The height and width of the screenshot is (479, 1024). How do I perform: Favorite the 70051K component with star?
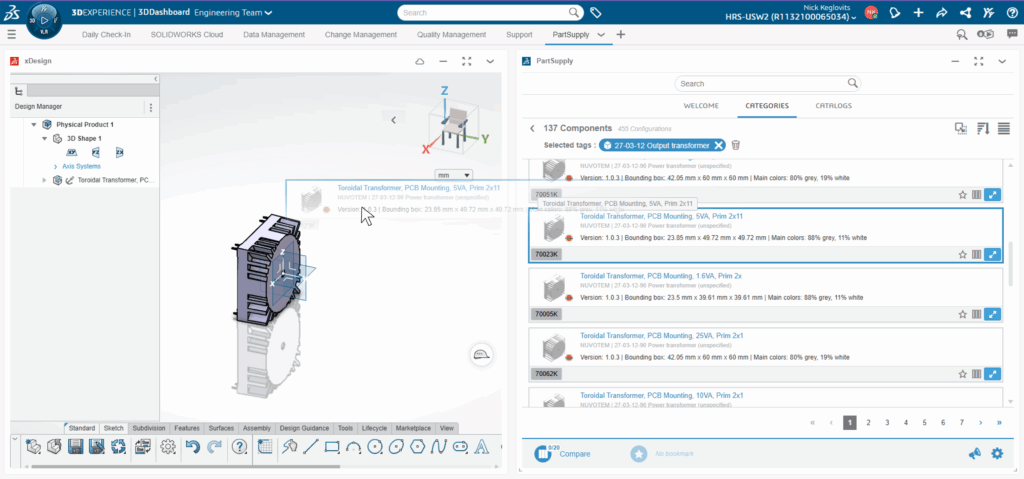[x=962, y=194]
